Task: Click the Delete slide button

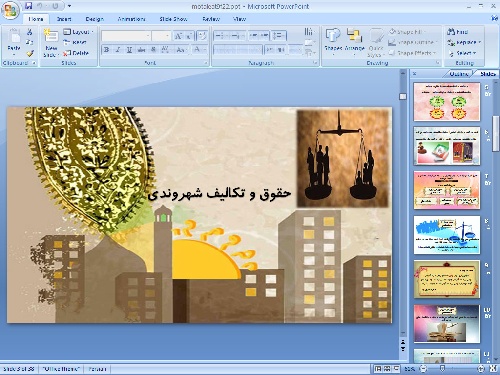Action: tap(76, 53)
